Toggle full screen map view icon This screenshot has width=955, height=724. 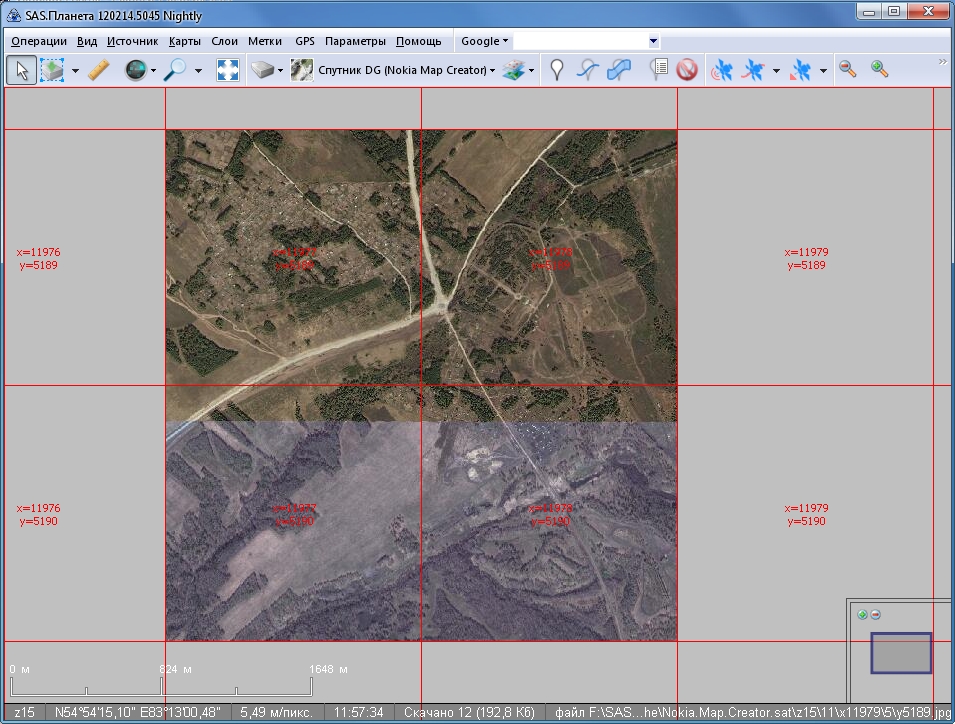click(228, 70)
